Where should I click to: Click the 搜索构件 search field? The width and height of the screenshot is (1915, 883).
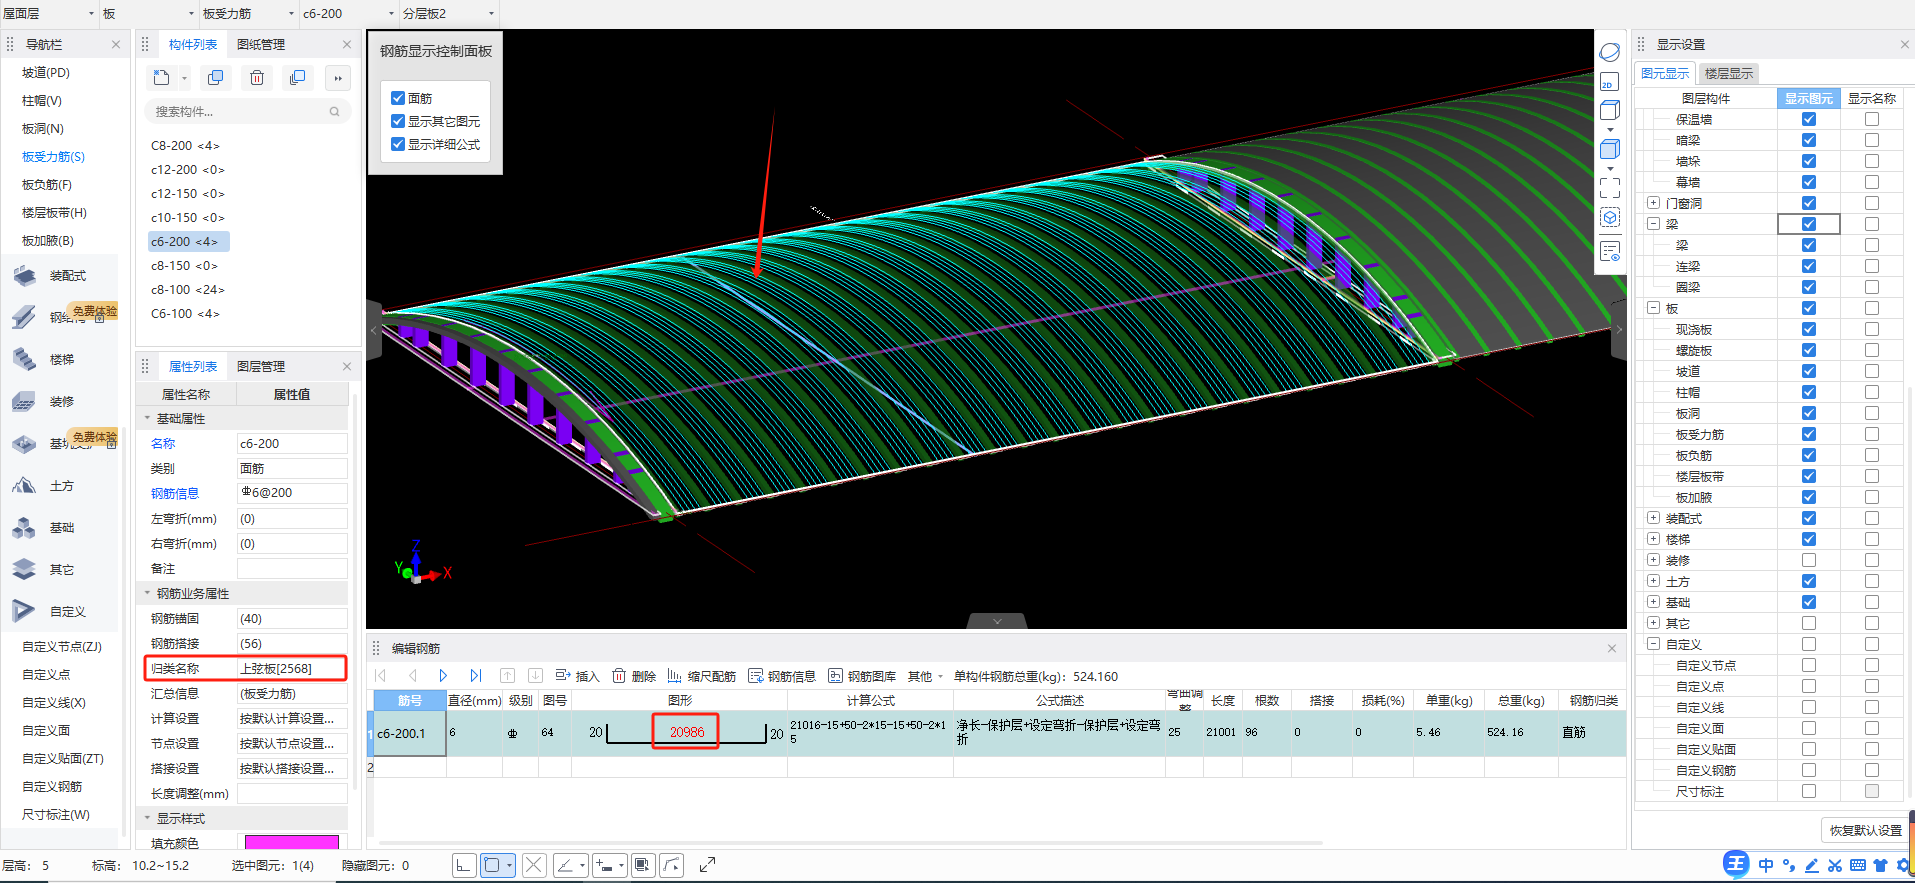click(x=248, y=112)
